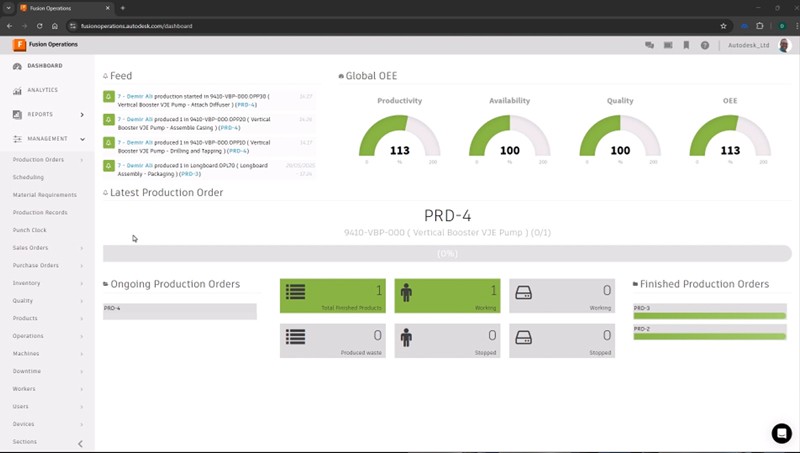This screenshot has width=800, height=453.
Task: Expand Production Orders submenu arrow
Action: (82, 160)
